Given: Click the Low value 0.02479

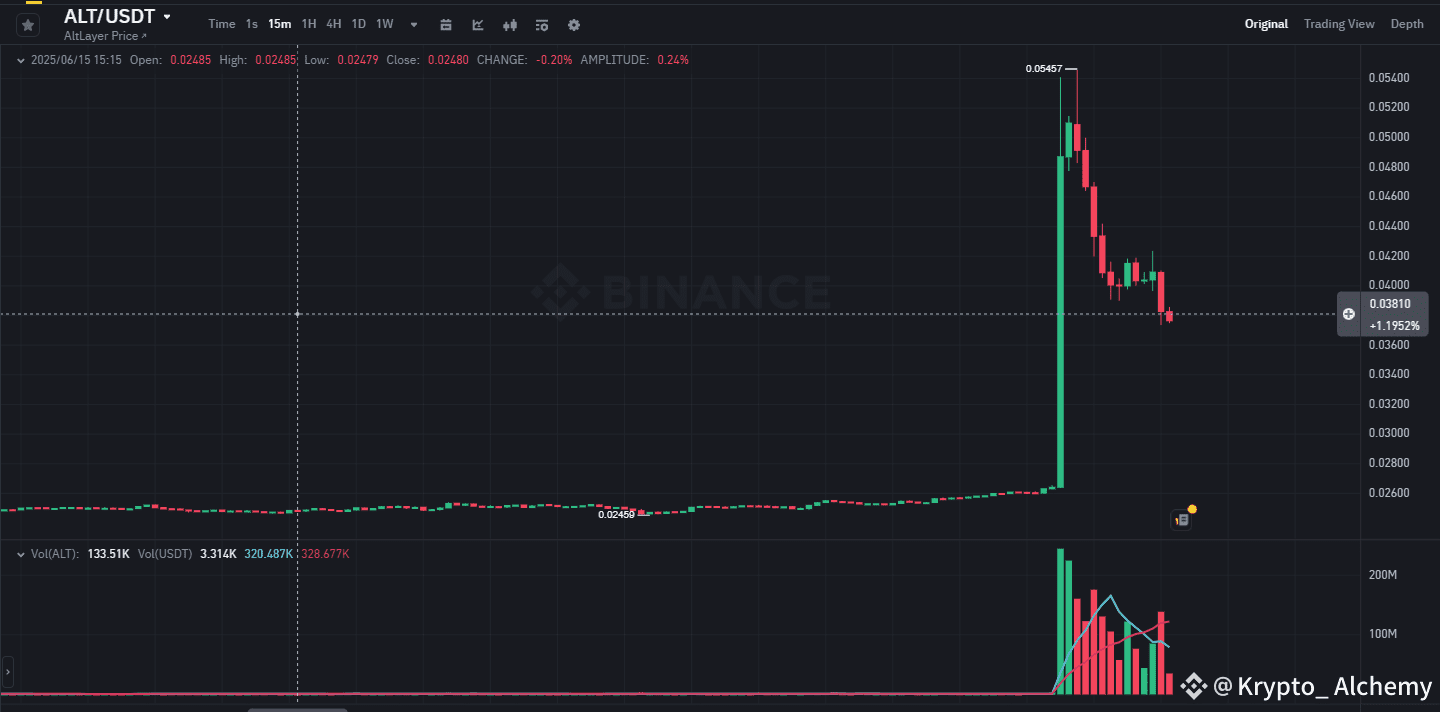Looking at the screenshot, I should pos(357,60).
